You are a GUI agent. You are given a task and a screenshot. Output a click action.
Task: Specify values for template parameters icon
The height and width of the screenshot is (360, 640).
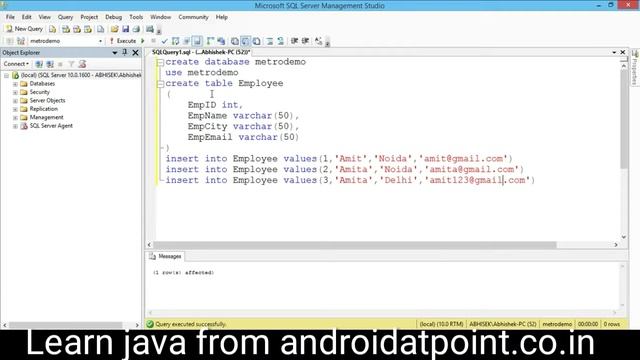point(318,41)
